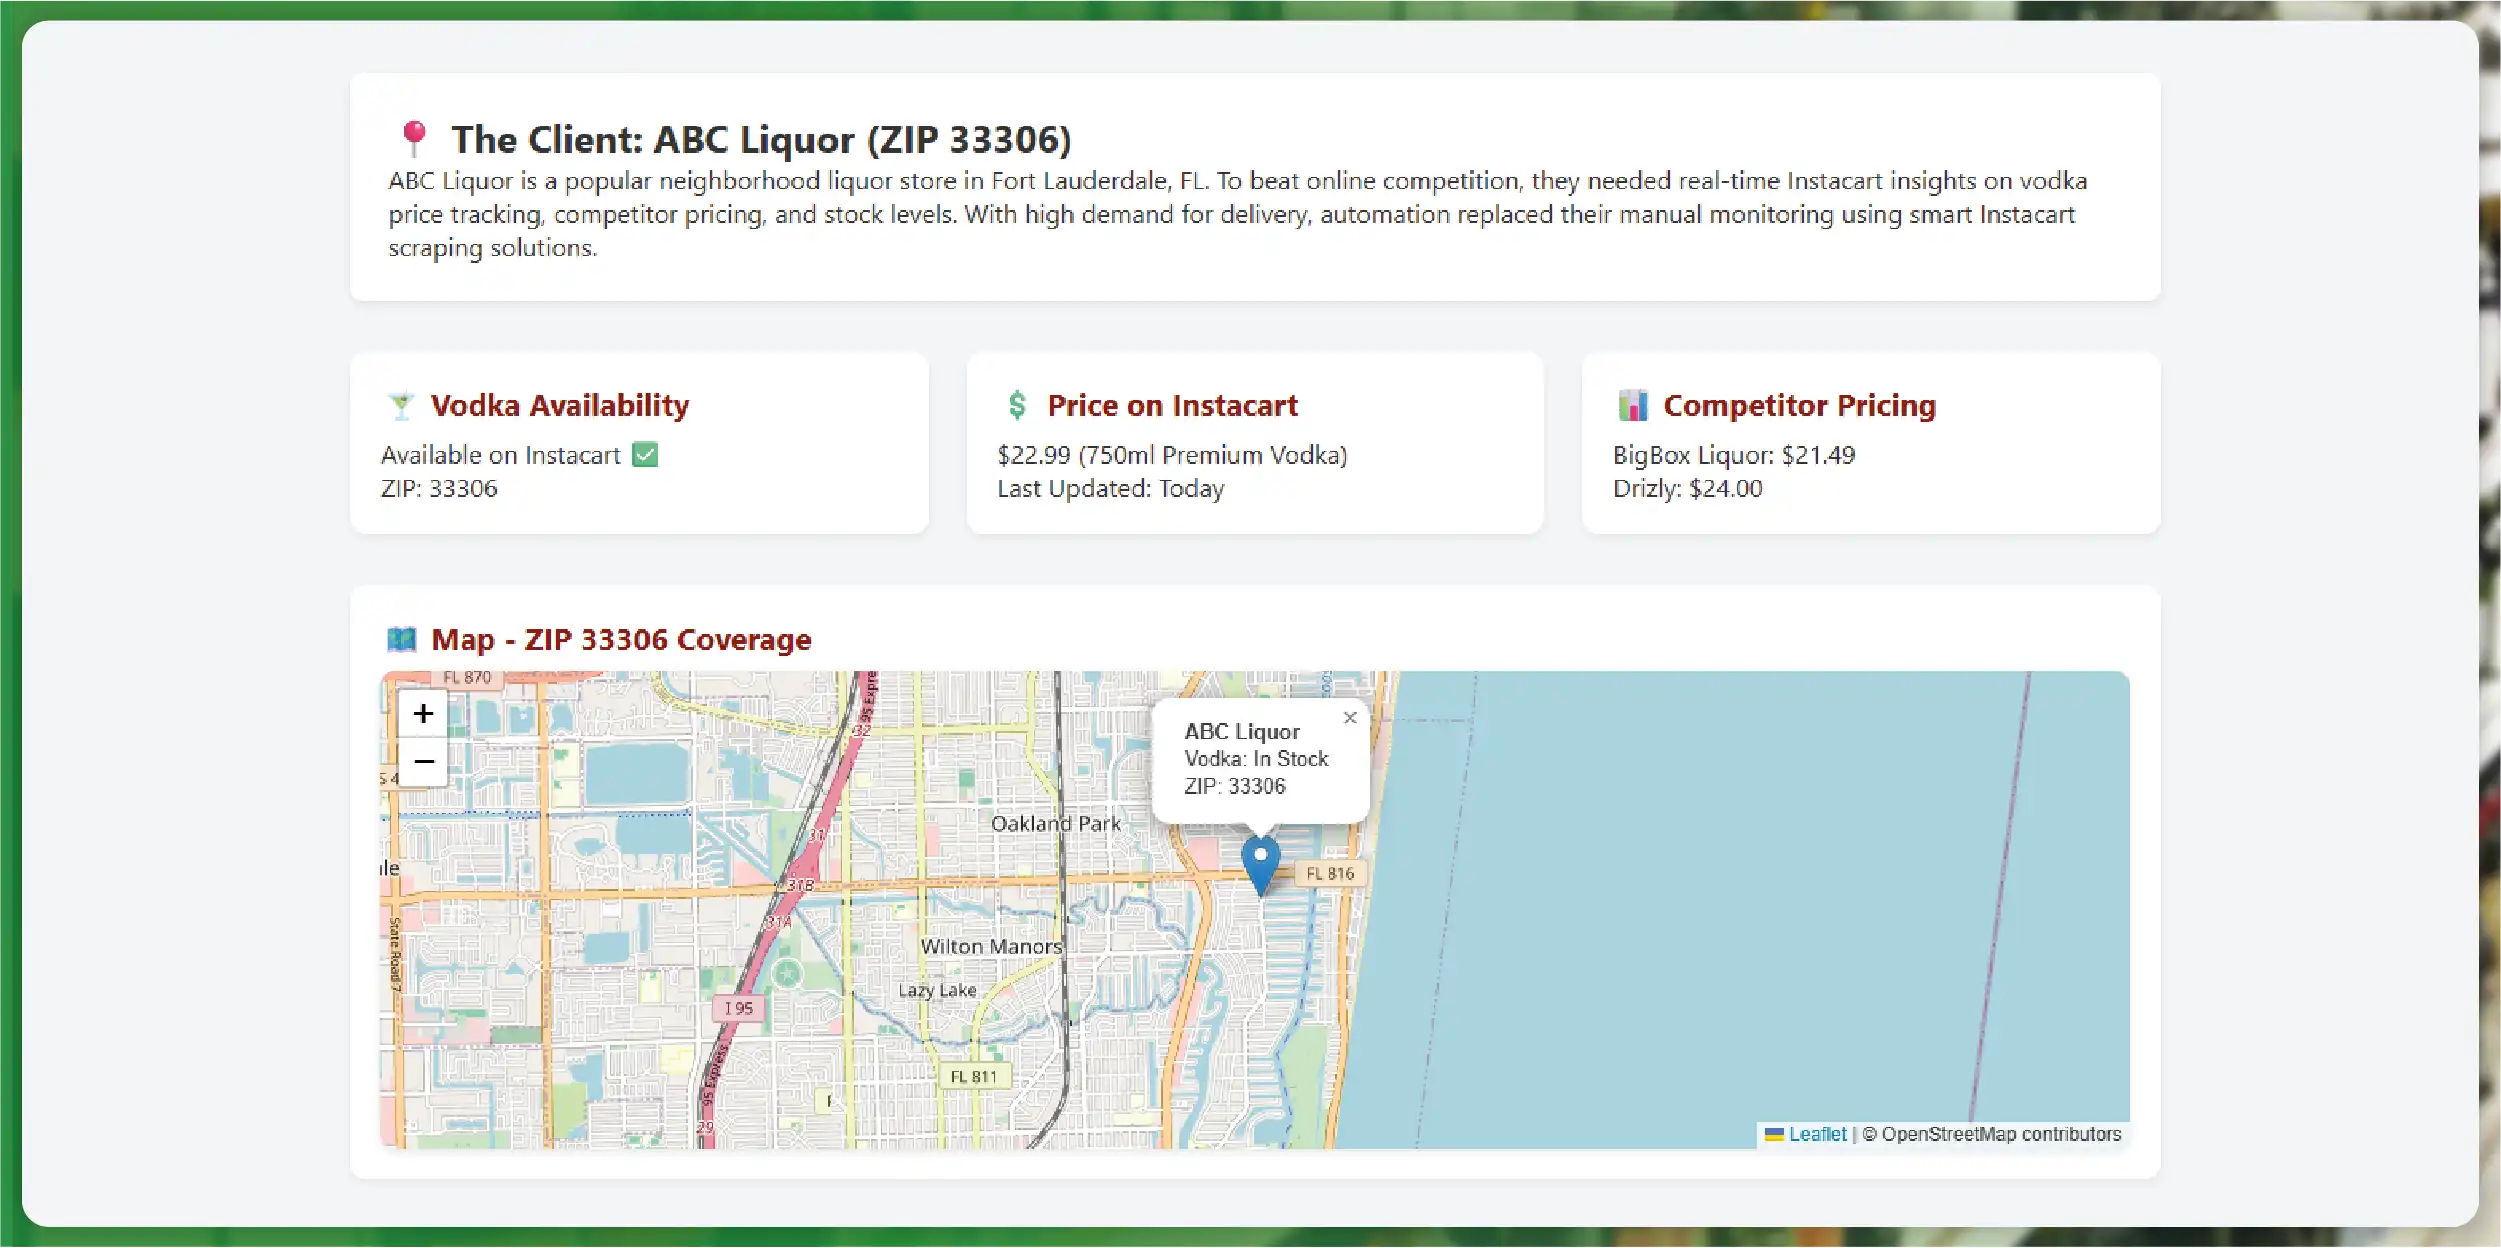Click the OpenStreetMap contributors attribution text
The height and width of the screenshot is (1248, 2501).
click(2000, 1134)
